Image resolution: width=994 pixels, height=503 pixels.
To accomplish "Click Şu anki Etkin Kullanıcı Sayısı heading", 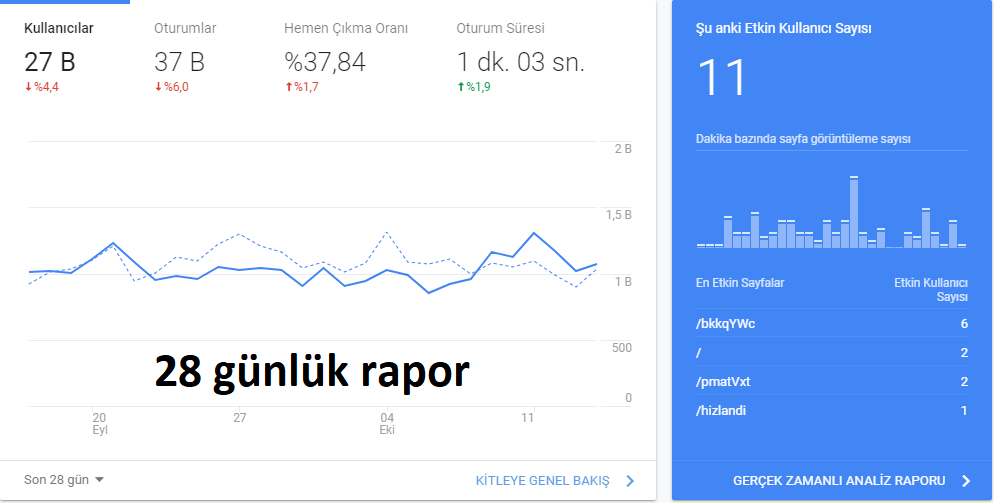I will (784, 29).
